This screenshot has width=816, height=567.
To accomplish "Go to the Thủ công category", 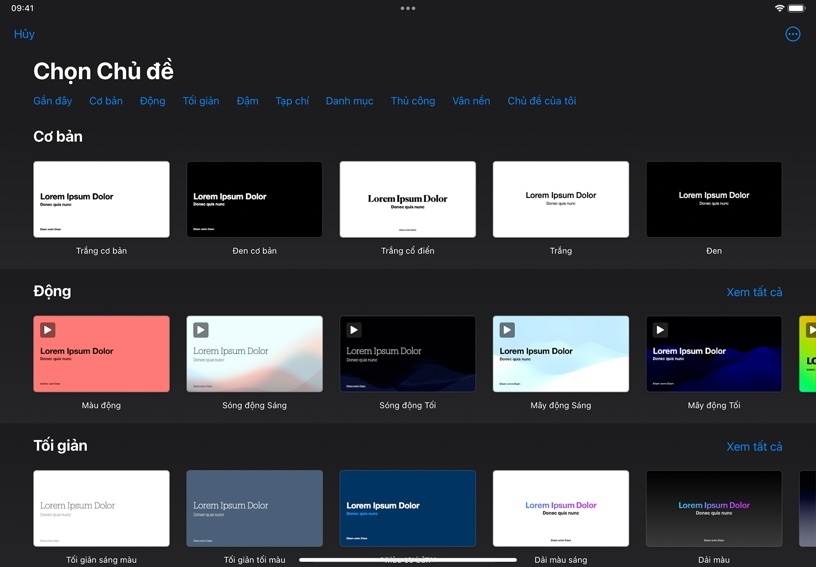I will pyautogui.click(x=413, y=101).
